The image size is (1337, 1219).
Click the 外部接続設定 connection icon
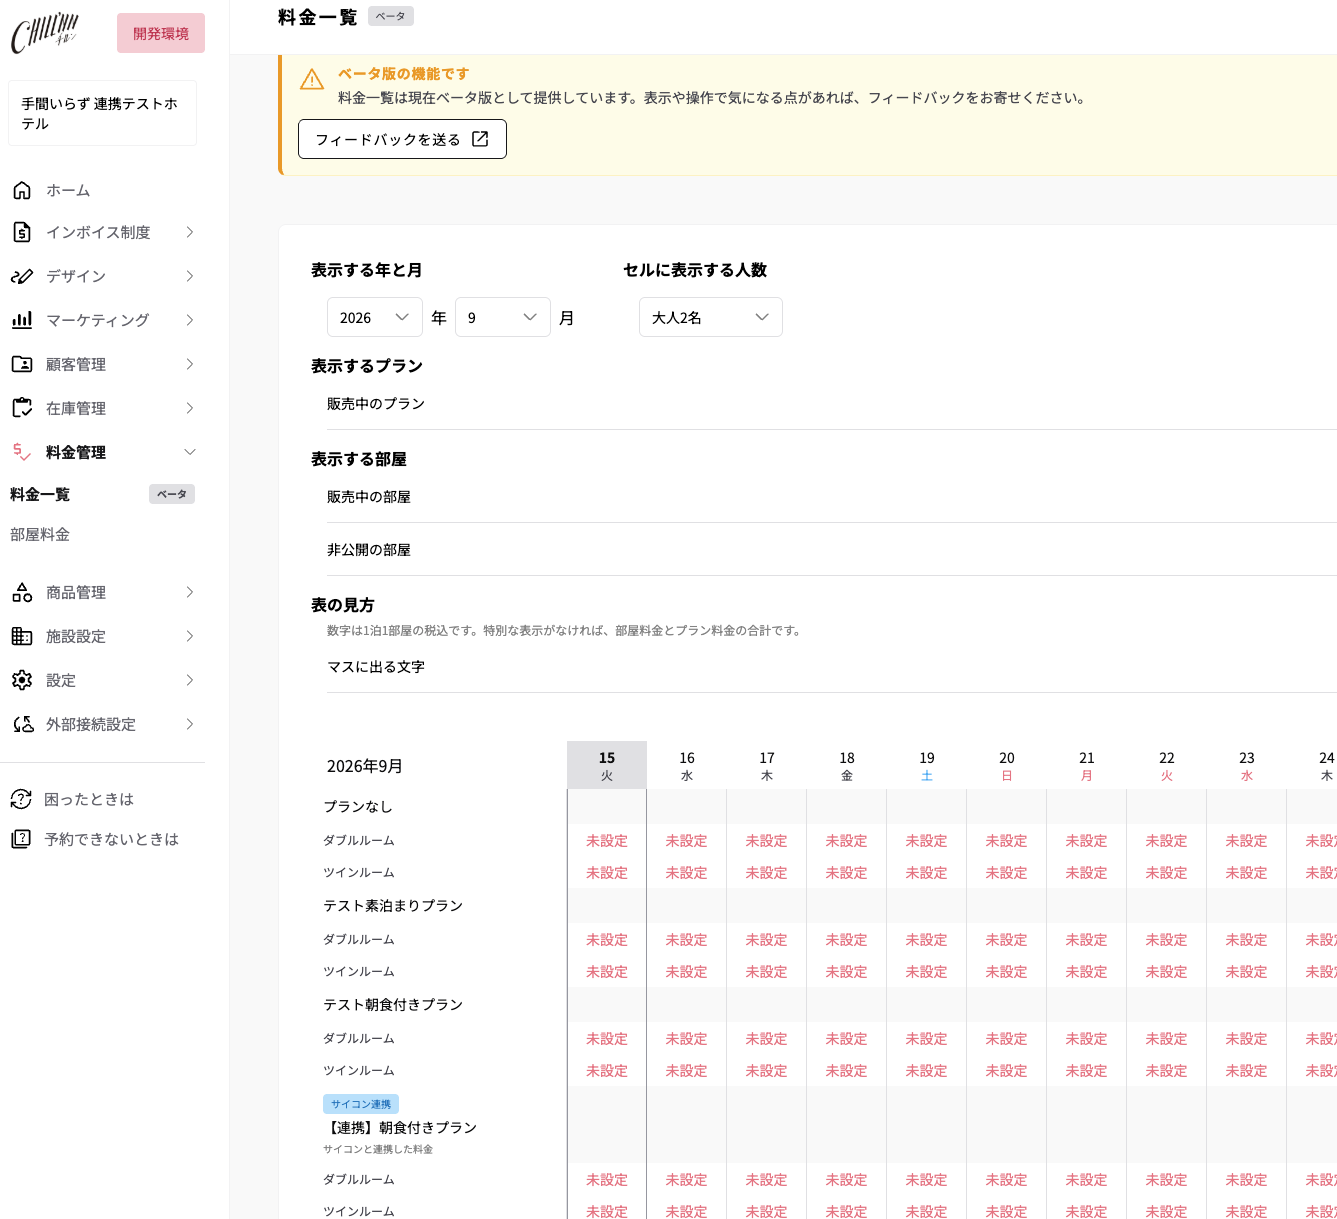click(x=22, y=724)
